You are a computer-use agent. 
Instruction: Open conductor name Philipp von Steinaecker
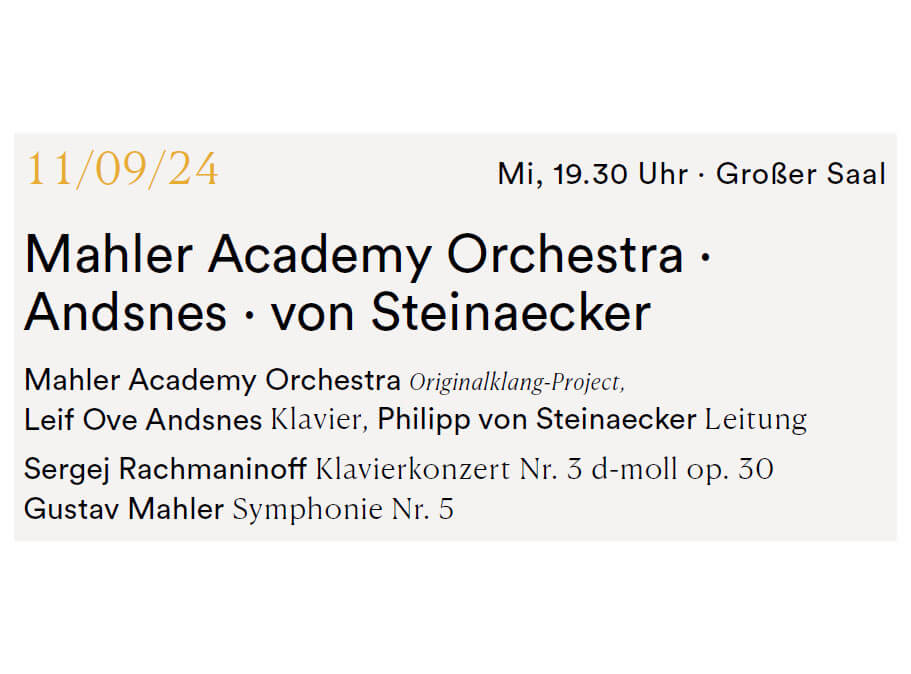click(x=536, y=420)
